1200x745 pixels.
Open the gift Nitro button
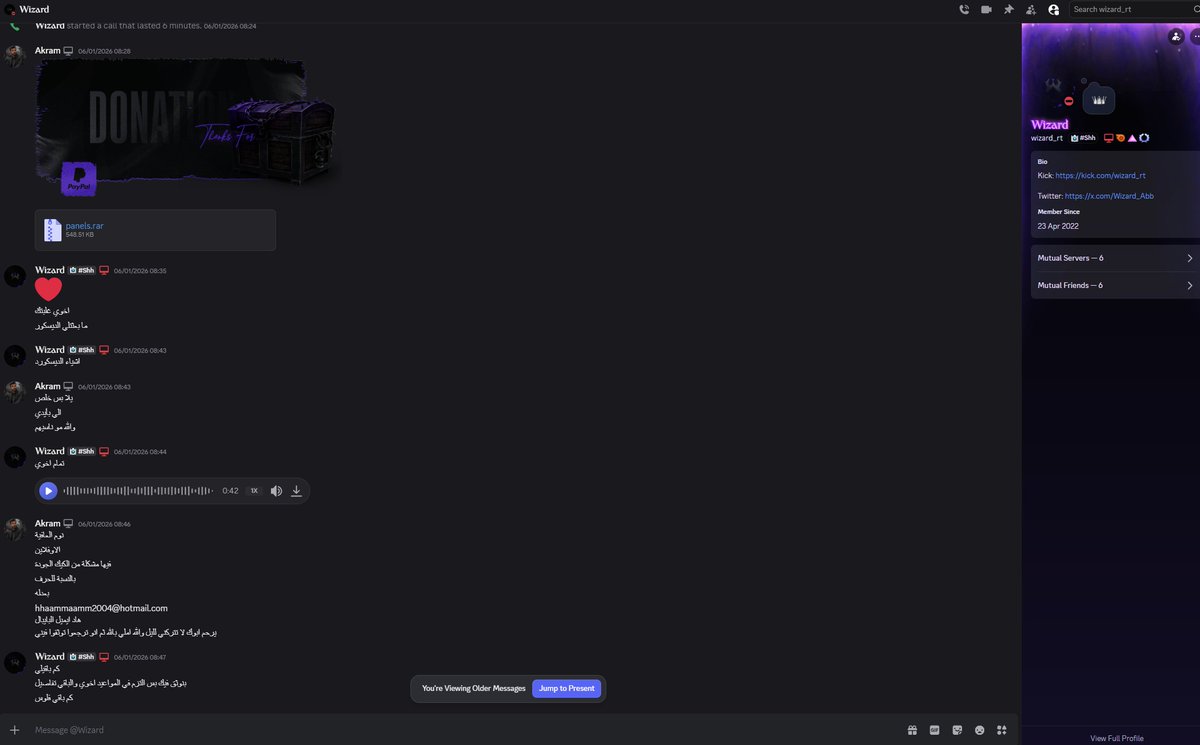(912, 730)
